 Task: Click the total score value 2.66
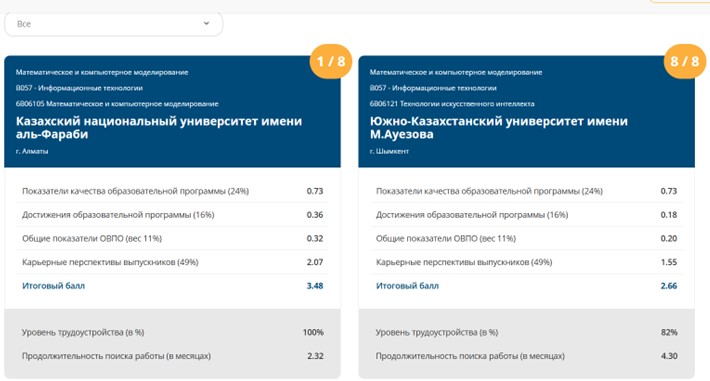coord(669,286)
